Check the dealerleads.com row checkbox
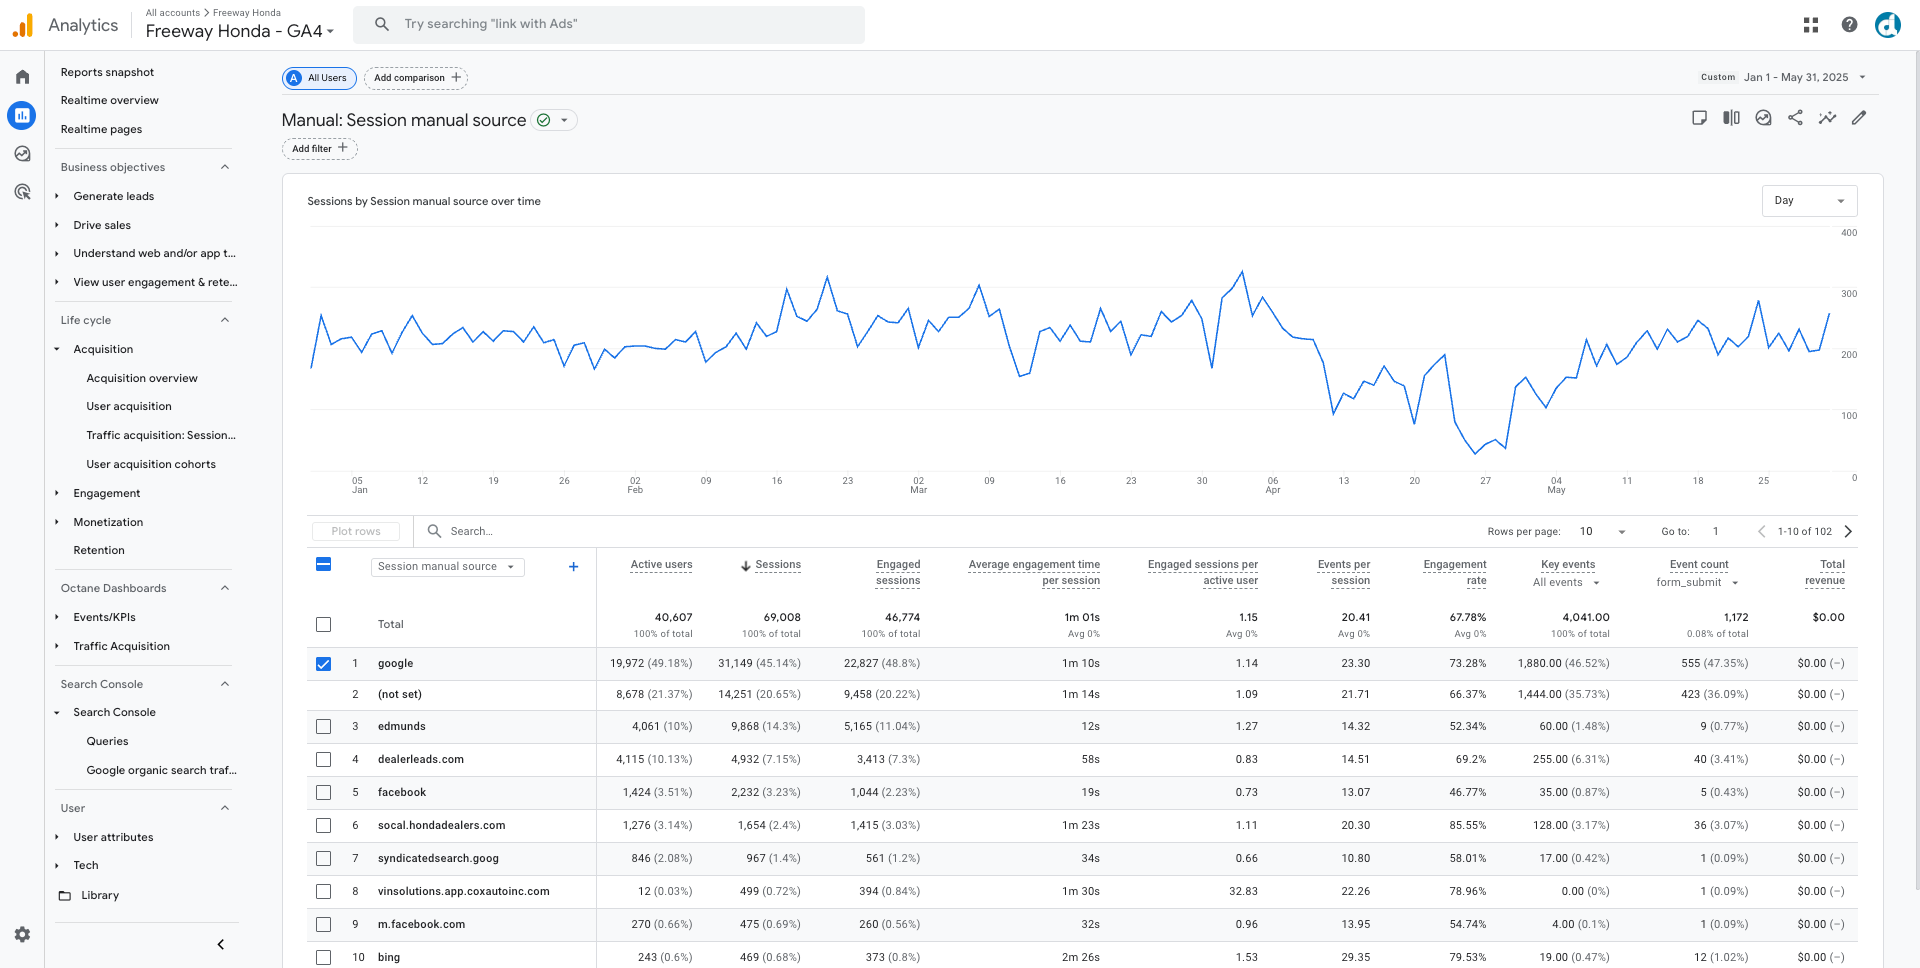This screenshot has height=968, width=1920. (323, 760)
